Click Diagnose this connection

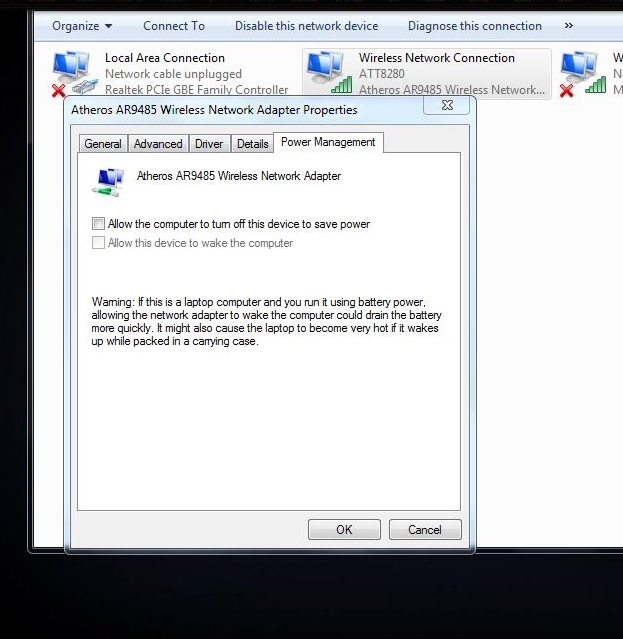475,26
